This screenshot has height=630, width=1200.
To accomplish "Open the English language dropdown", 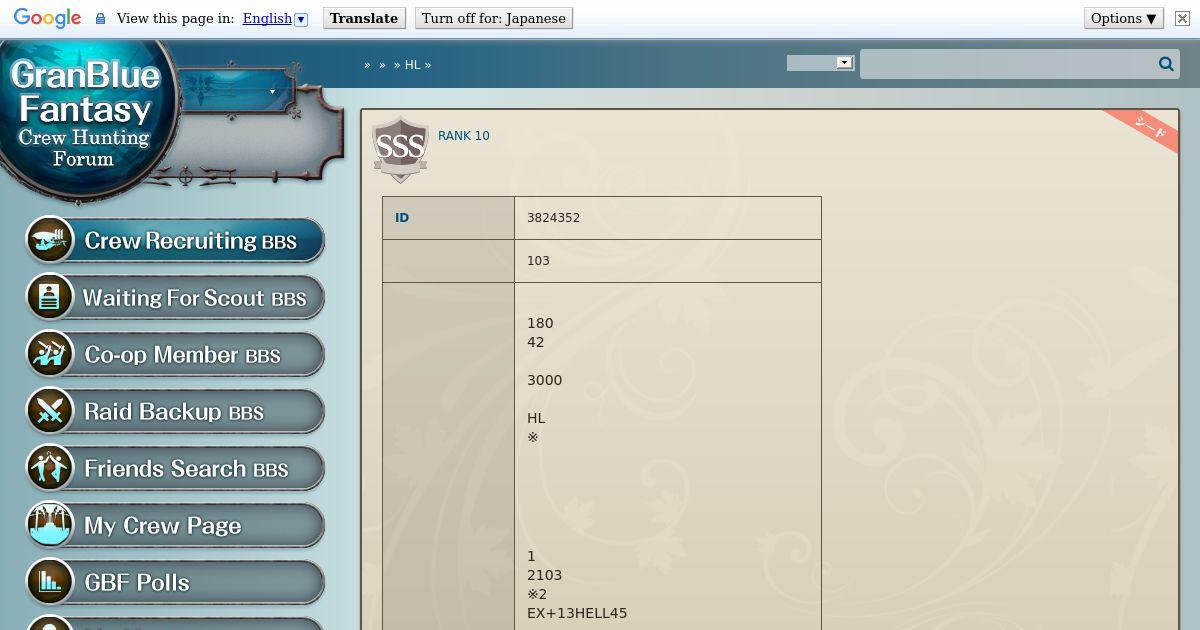I will [275, 18].
